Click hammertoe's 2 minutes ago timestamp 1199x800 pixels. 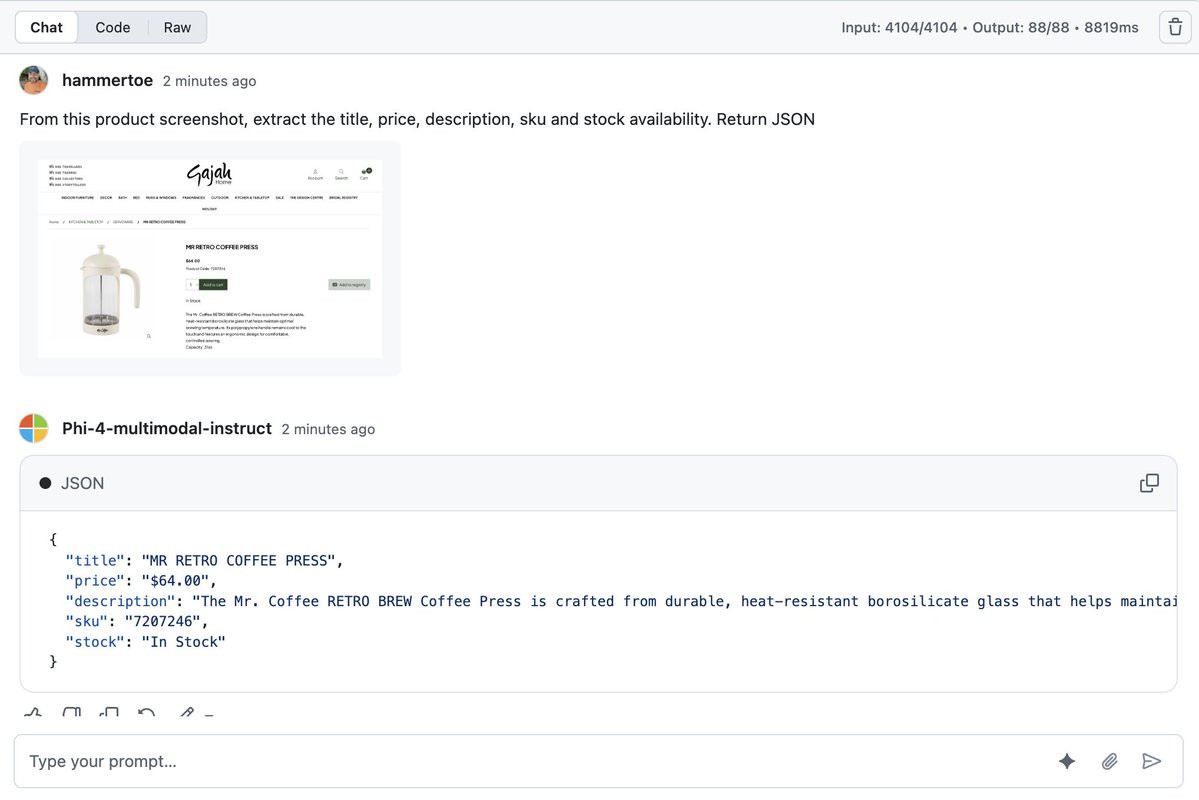click(210, 81)
